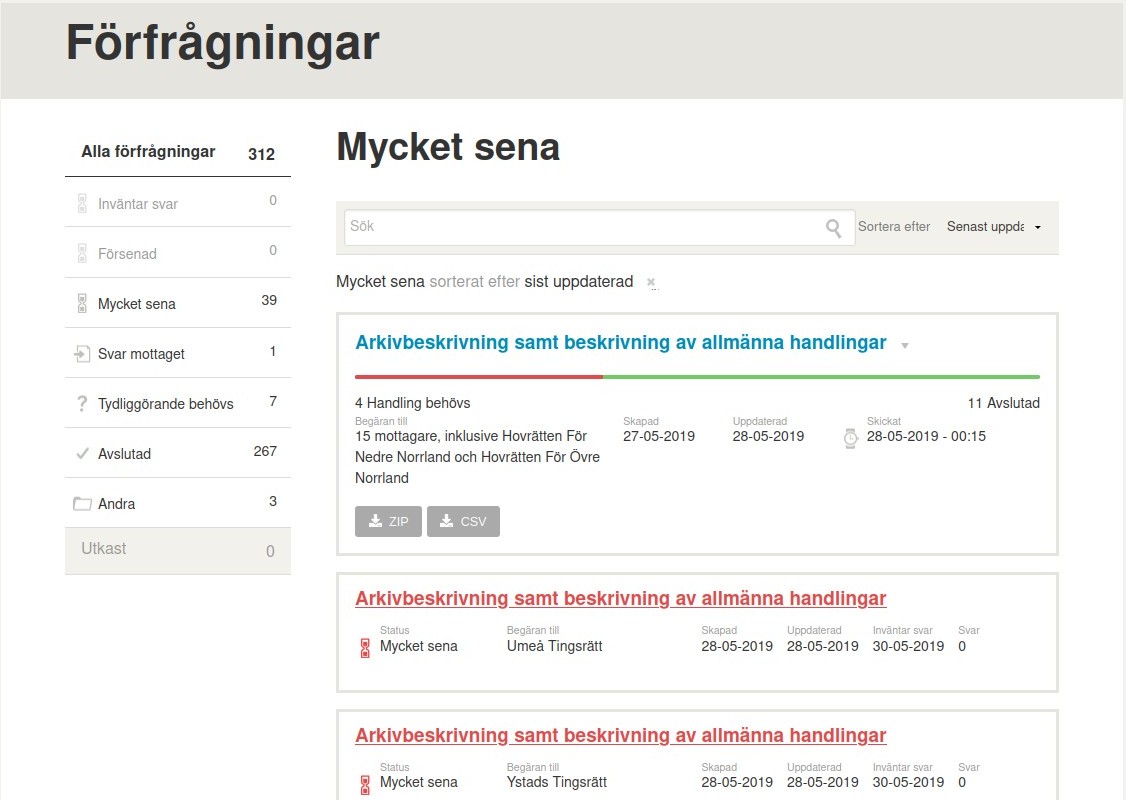Click Skapad date 27-05-2019

(659, 436)
